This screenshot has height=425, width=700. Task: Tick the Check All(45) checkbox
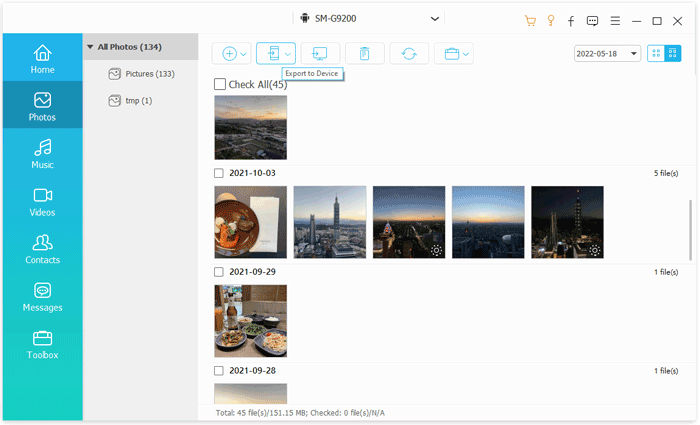pos(220,85)
